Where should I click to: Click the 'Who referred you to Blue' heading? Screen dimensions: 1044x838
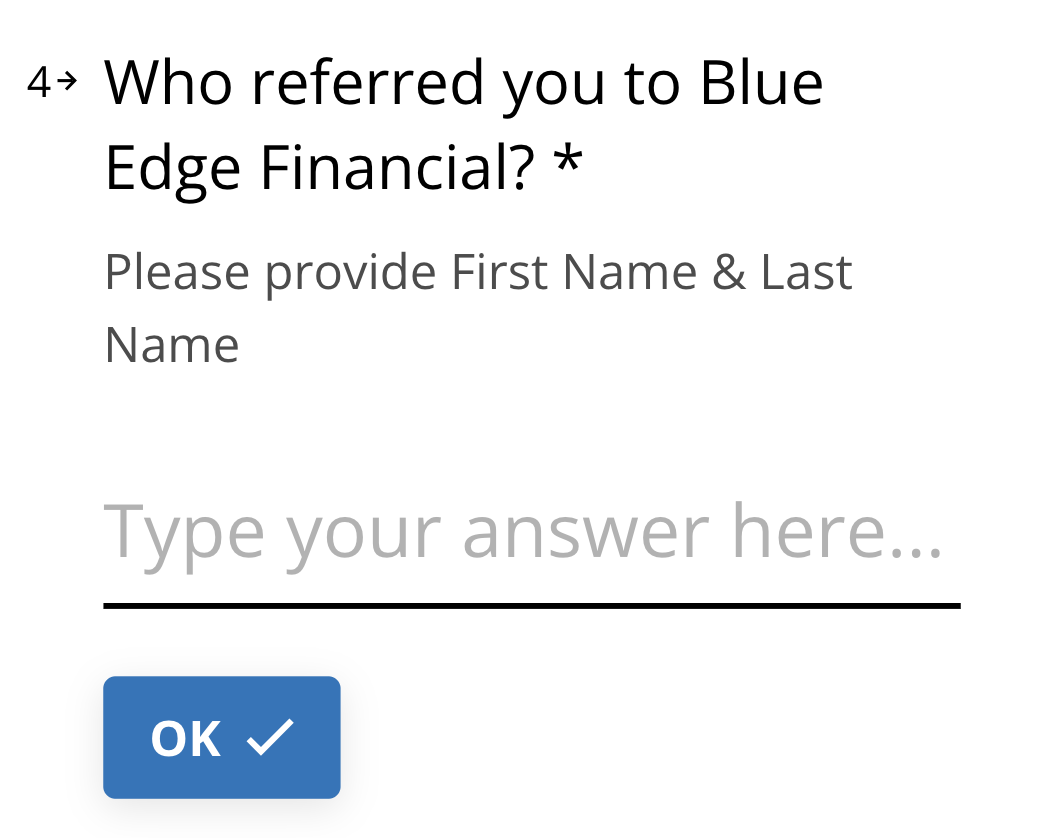coord(464,83)
